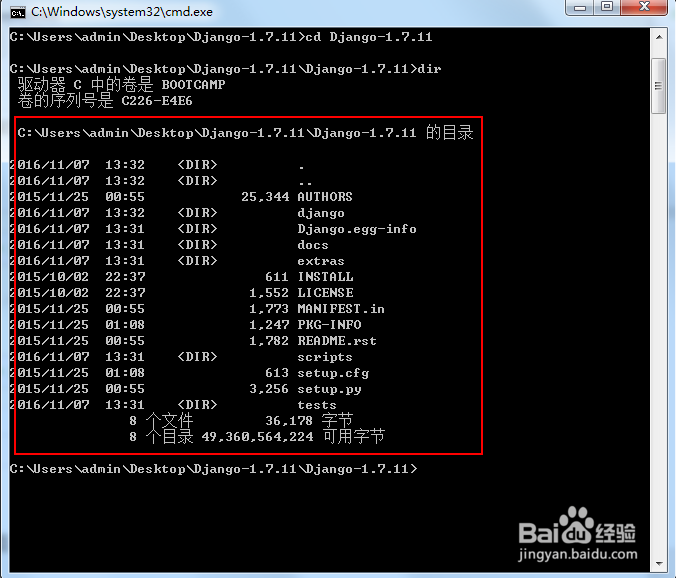The width and height of the screenshot is (676, 578).
Task: Click the django directory entry
Action: [321, 213]
